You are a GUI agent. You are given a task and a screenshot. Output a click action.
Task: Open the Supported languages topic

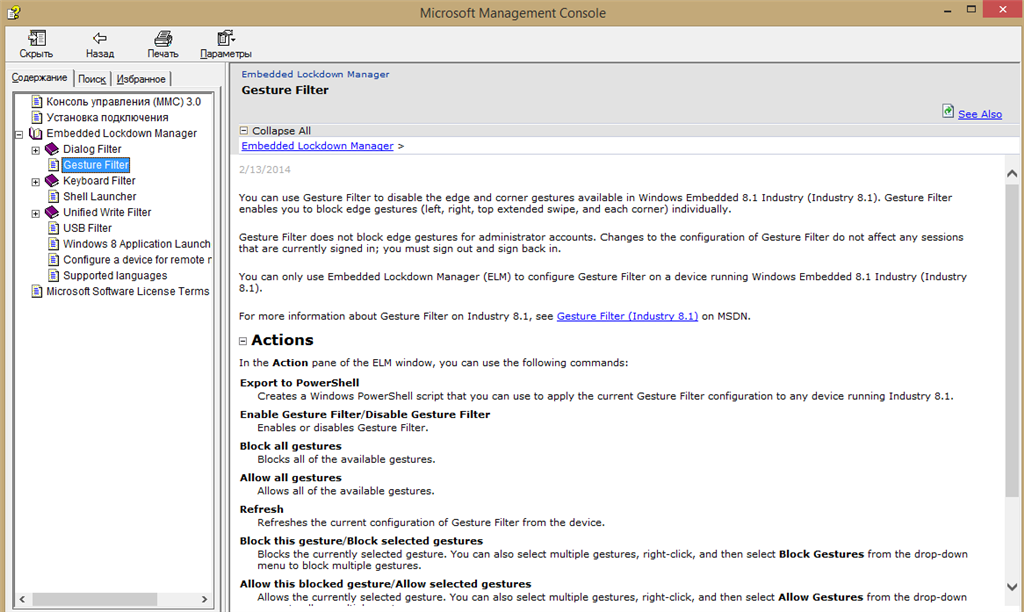point(115,276)
